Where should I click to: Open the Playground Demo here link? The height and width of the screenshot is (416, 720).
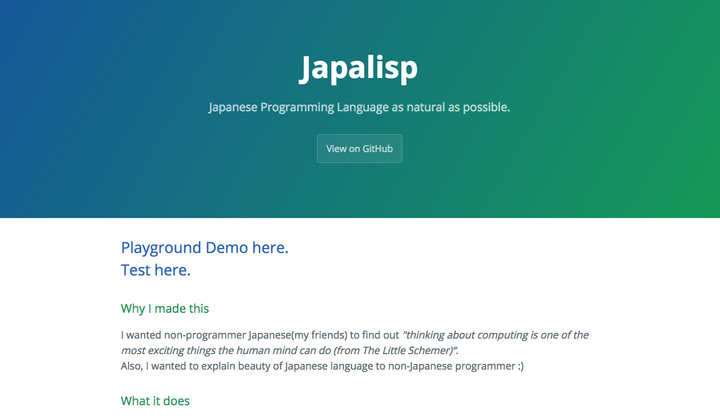(204, 247)
